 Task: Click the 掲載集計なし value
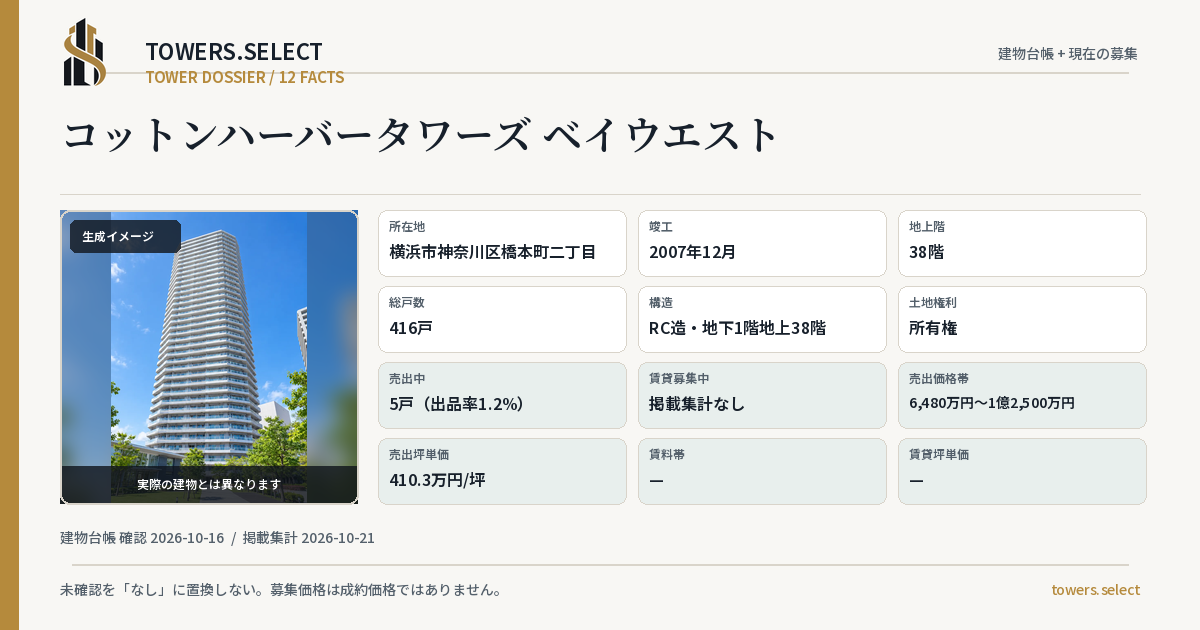[x=697, y=404]
